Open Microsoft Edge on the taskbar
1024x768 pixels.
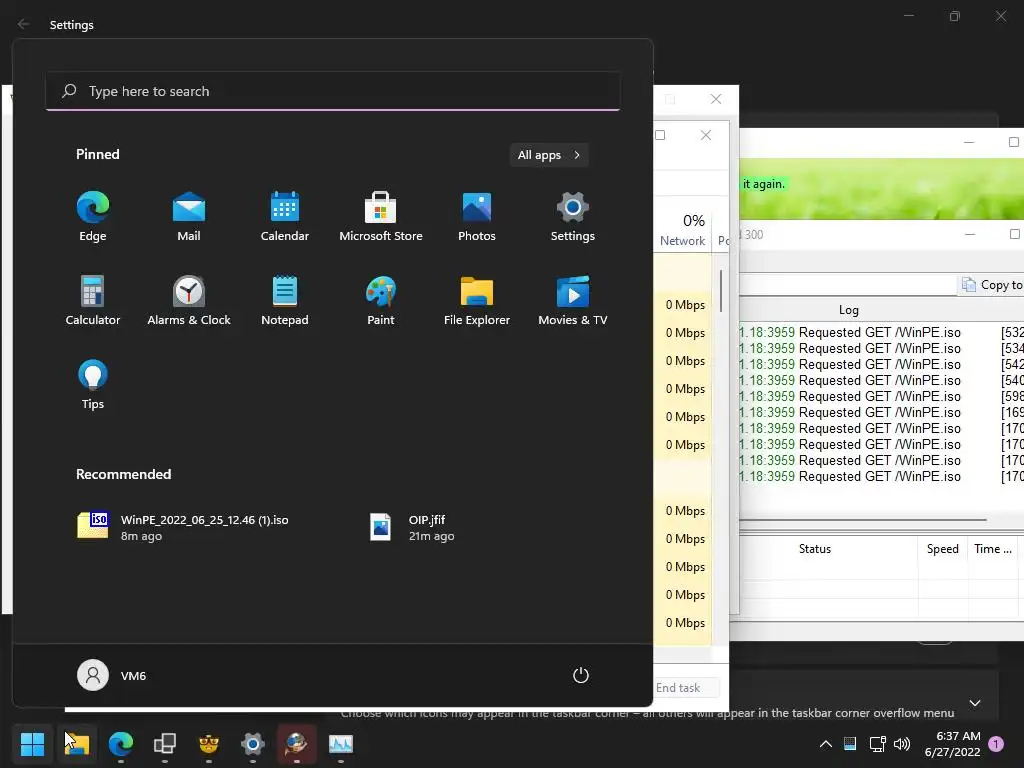point(121,743)
